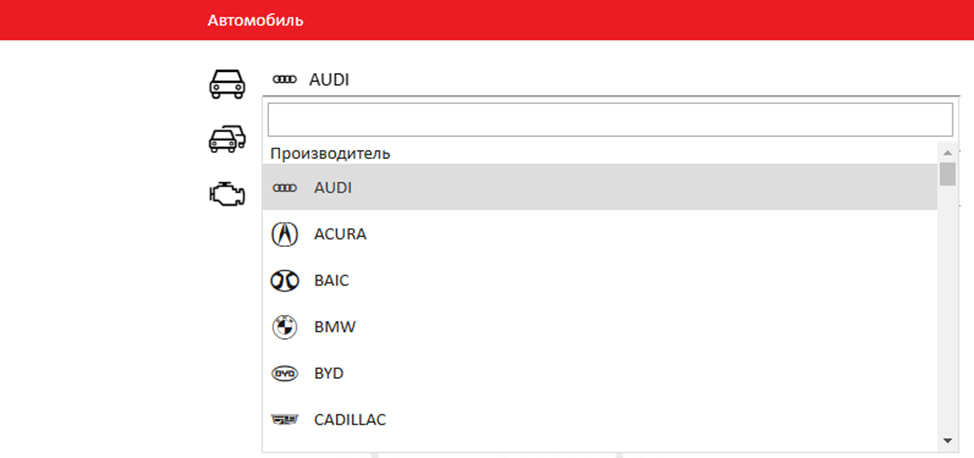Click the Audi rings logo in list
This screenshot has height=458, width=974.
285,188
